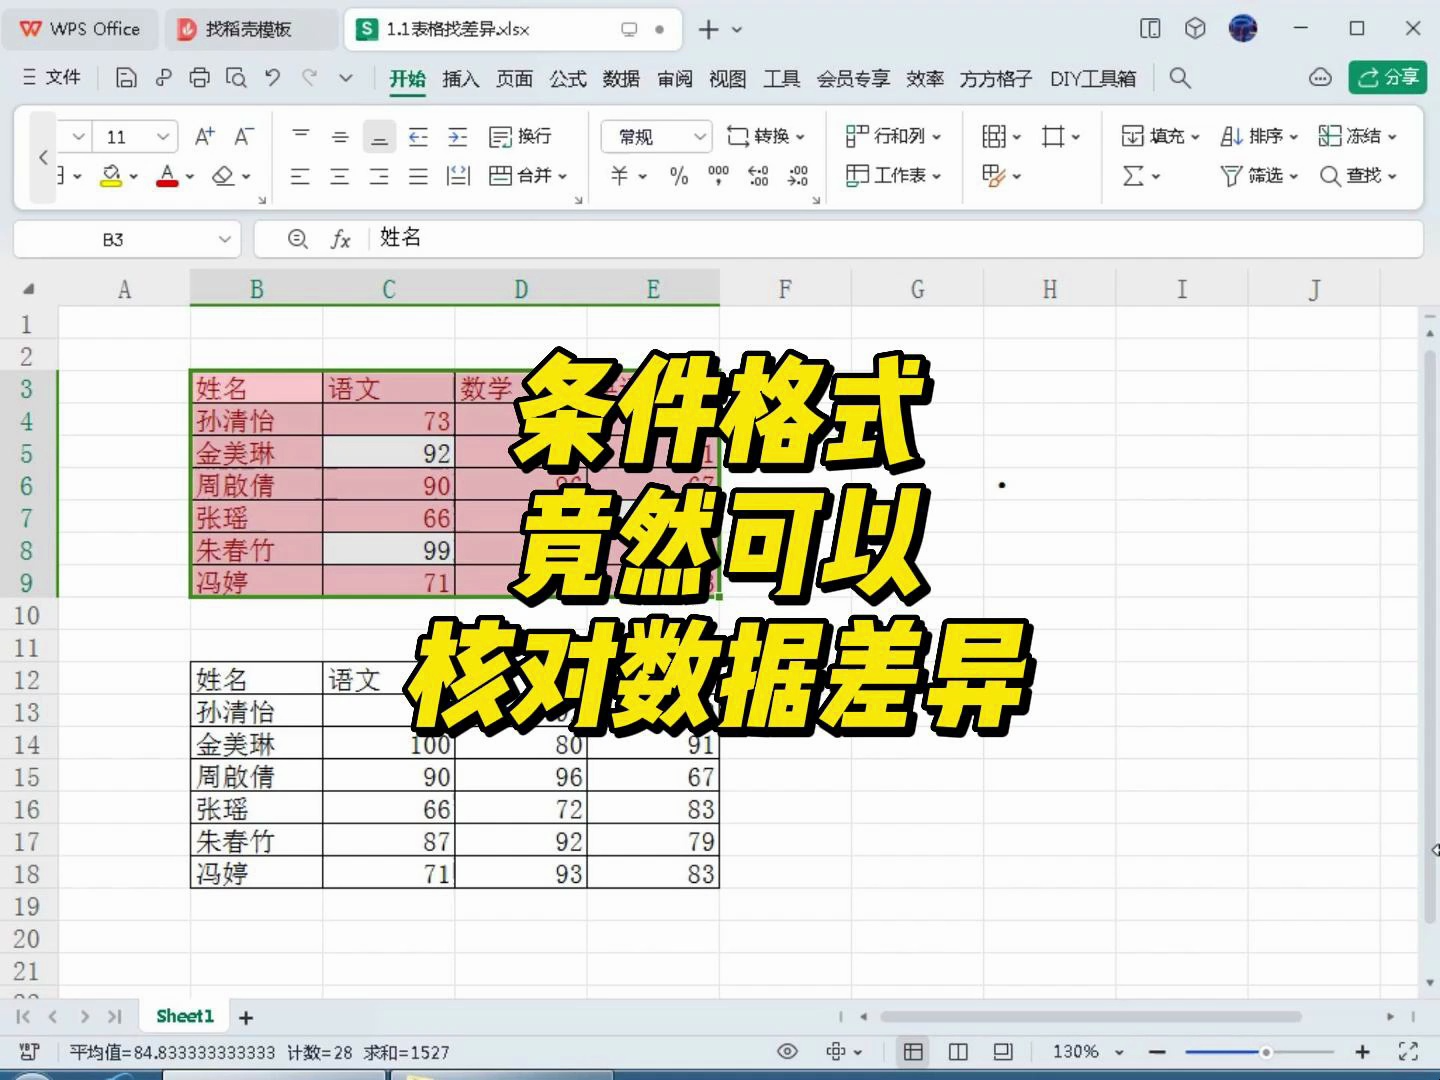Click the Undo arrow icon
Screen dimensions: 1440x1080
[x=272, y=78]
